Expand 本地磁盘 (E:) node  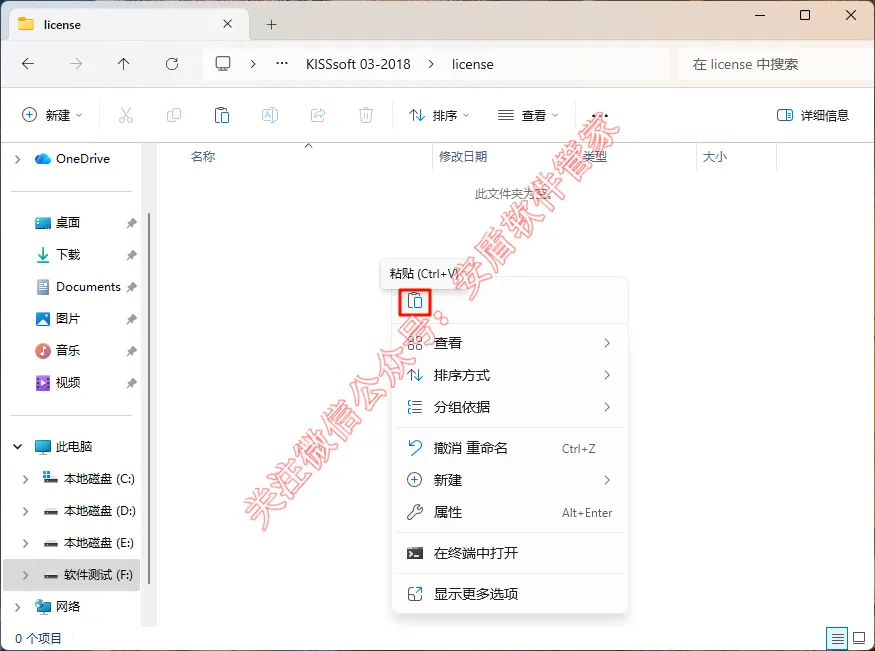click(25, 543)
